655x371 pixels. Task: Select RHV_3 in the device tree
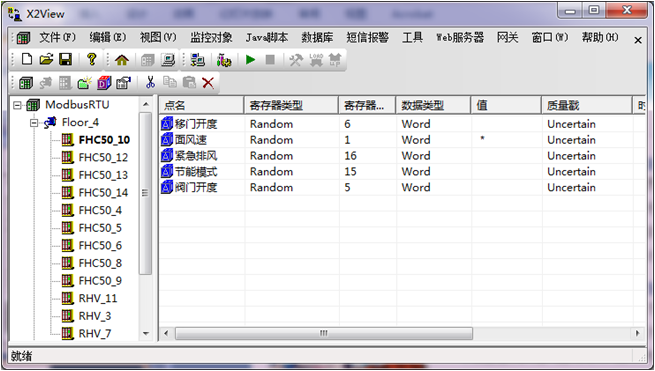[95, 316]
